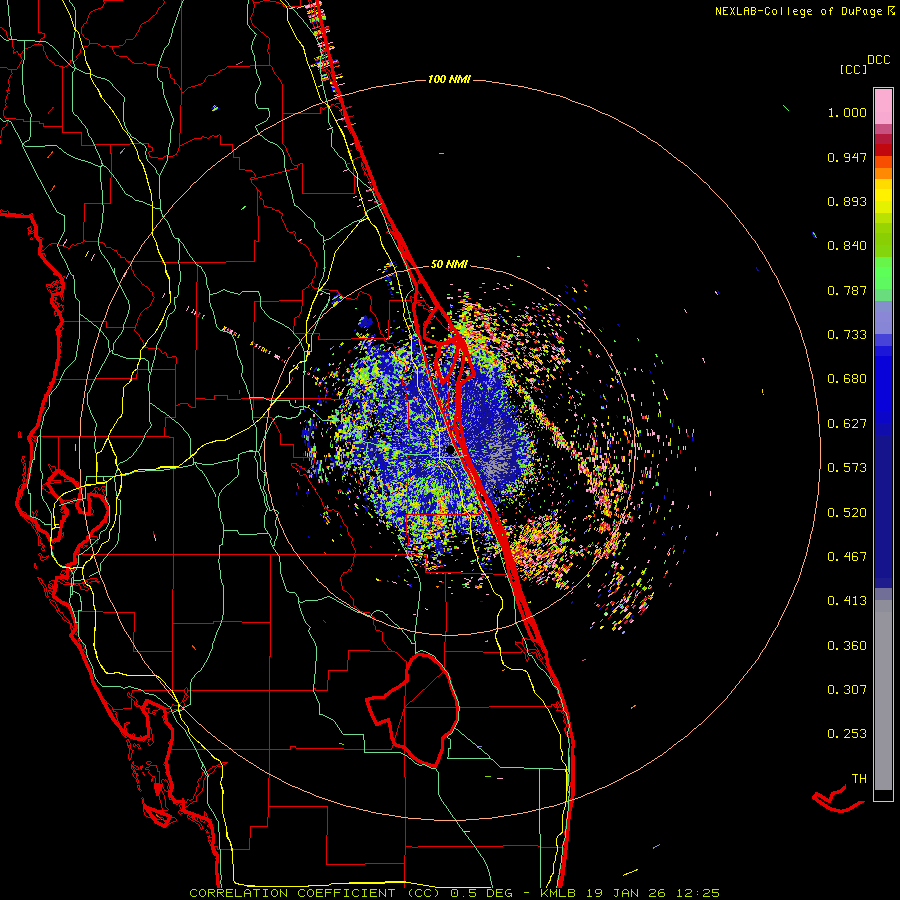Click the KMLB radar site identifier
This screenshot has width=900, height=900.
(x=558, y=893)
